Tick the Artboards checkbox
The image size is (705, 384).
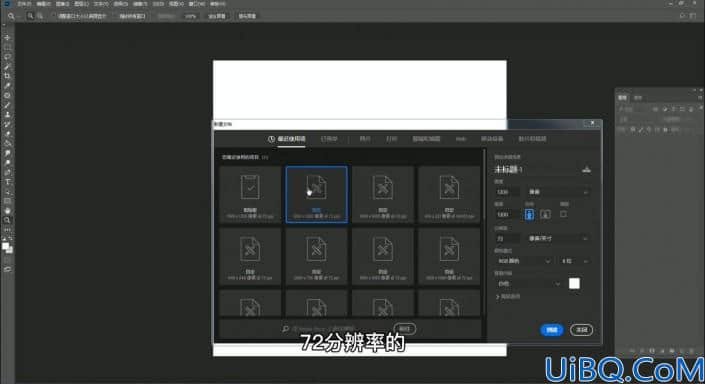(x=563, y=214)
